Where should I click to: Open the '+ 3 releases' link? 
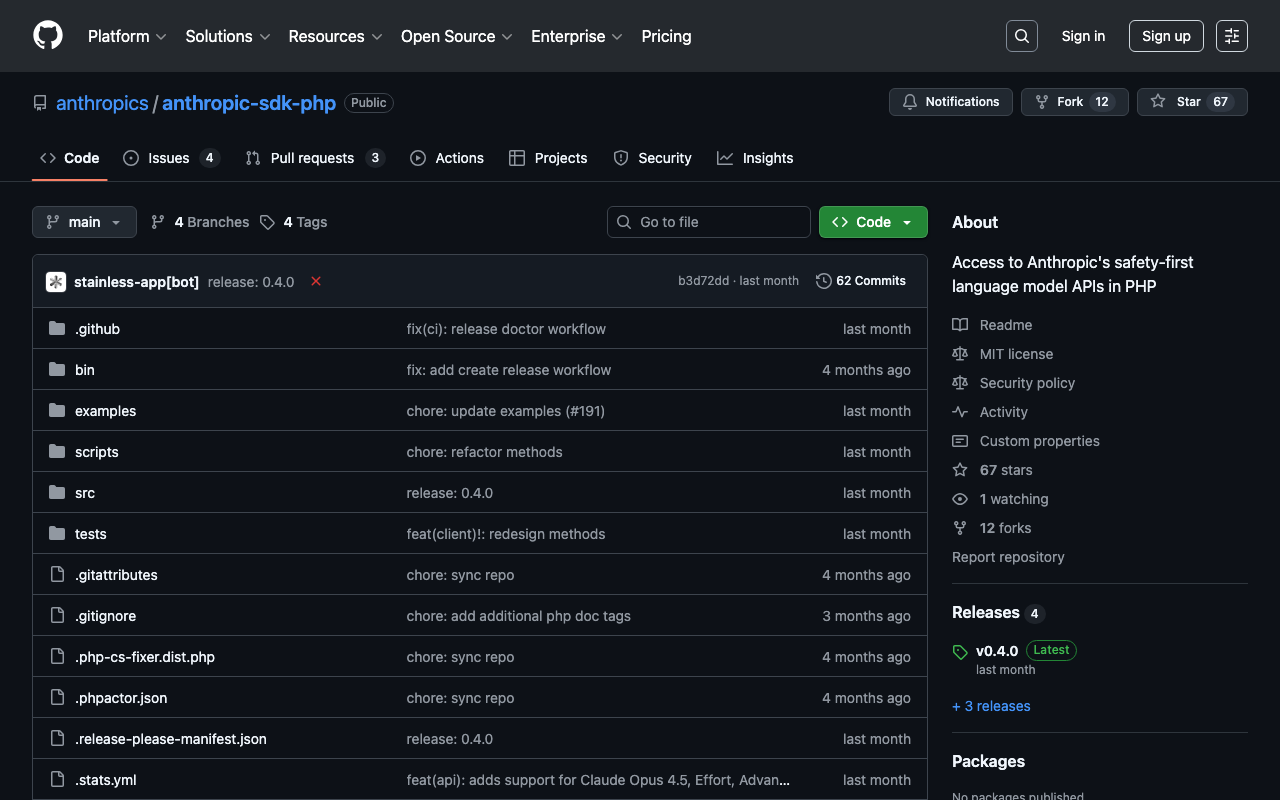991,706
